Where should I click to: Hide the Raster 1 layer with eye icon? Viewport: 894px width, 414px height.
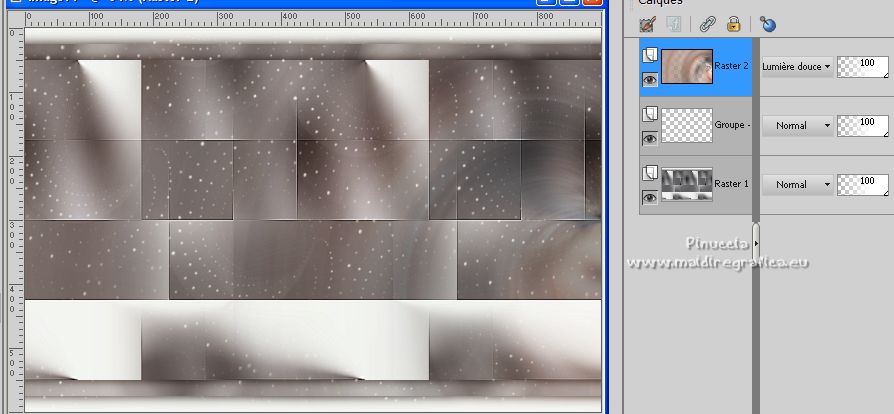coord(650,198)
